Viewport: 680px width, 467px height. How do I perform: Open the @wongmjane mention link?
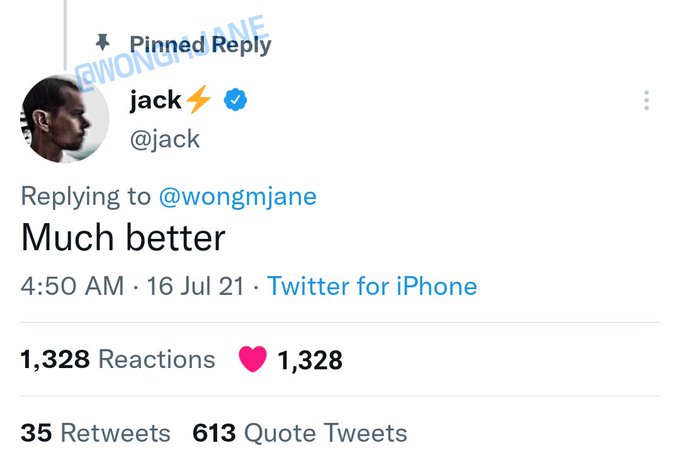pos(237,196)
